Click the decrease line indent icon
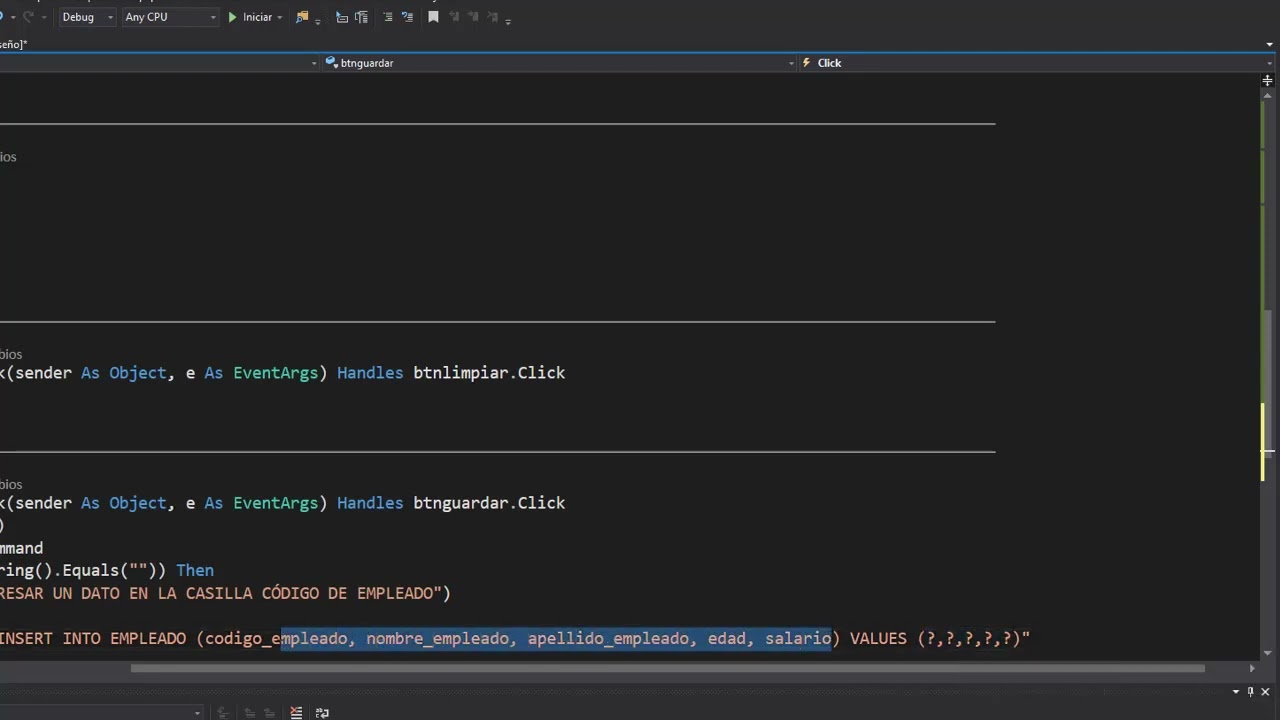 click(x=388, y=17)
